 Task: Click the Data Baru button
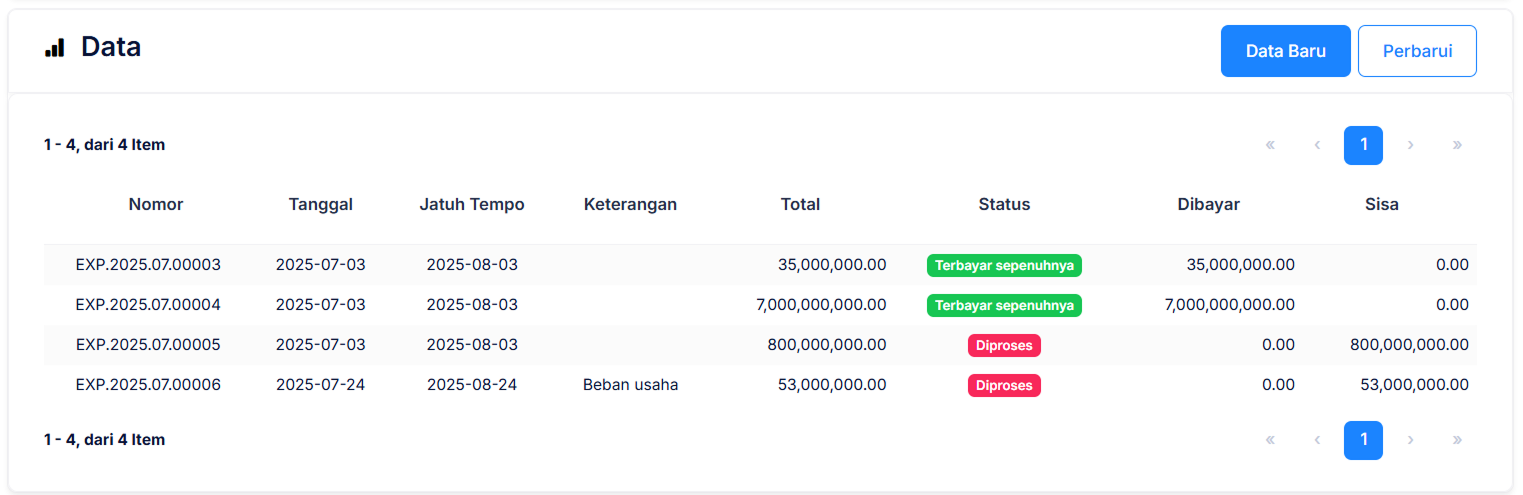(1285, 51)
